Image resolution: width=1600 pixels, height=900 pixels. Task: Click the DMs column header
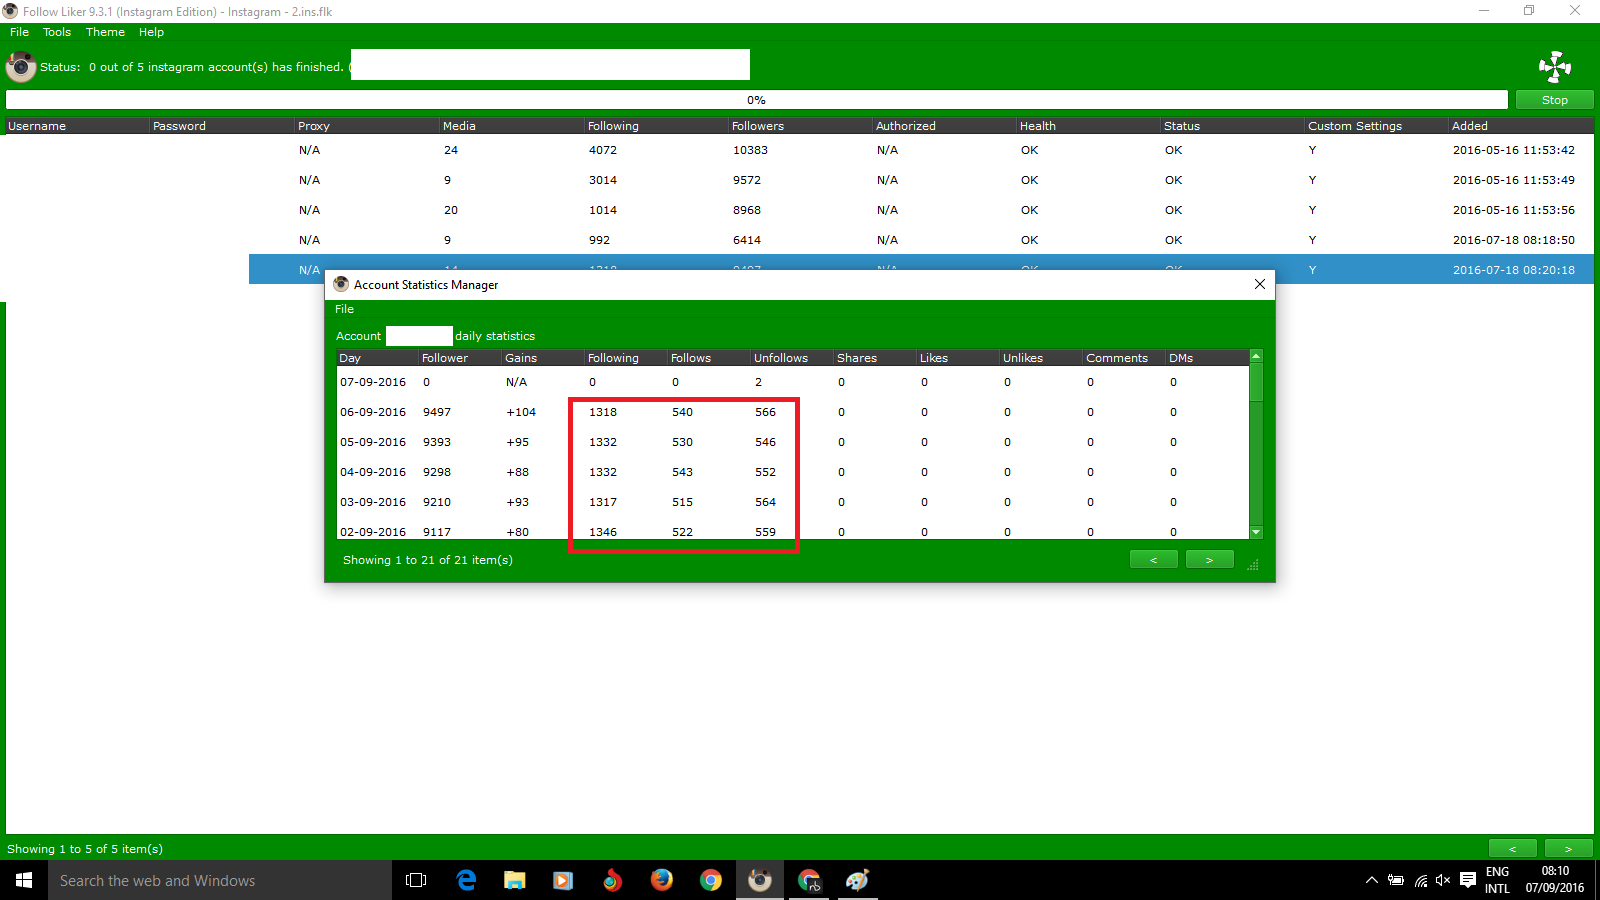[1207, 358]
